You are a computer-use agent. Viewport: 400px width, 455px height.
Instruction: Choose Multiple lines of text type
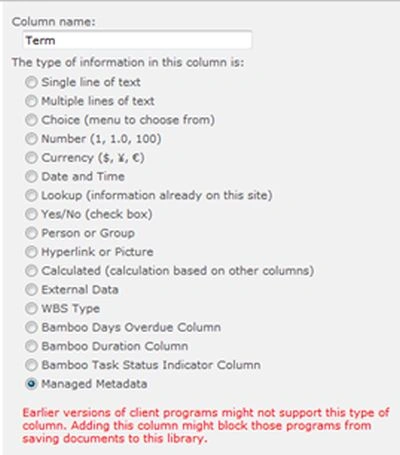(x=31, y=101)
